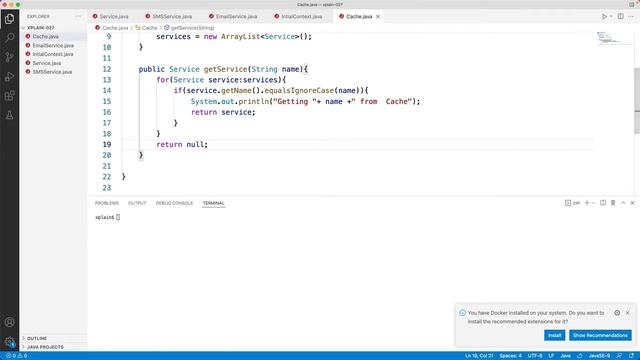Open the zsh terminal shell selector
The image size is (640, 360).
tap(572, 203)
